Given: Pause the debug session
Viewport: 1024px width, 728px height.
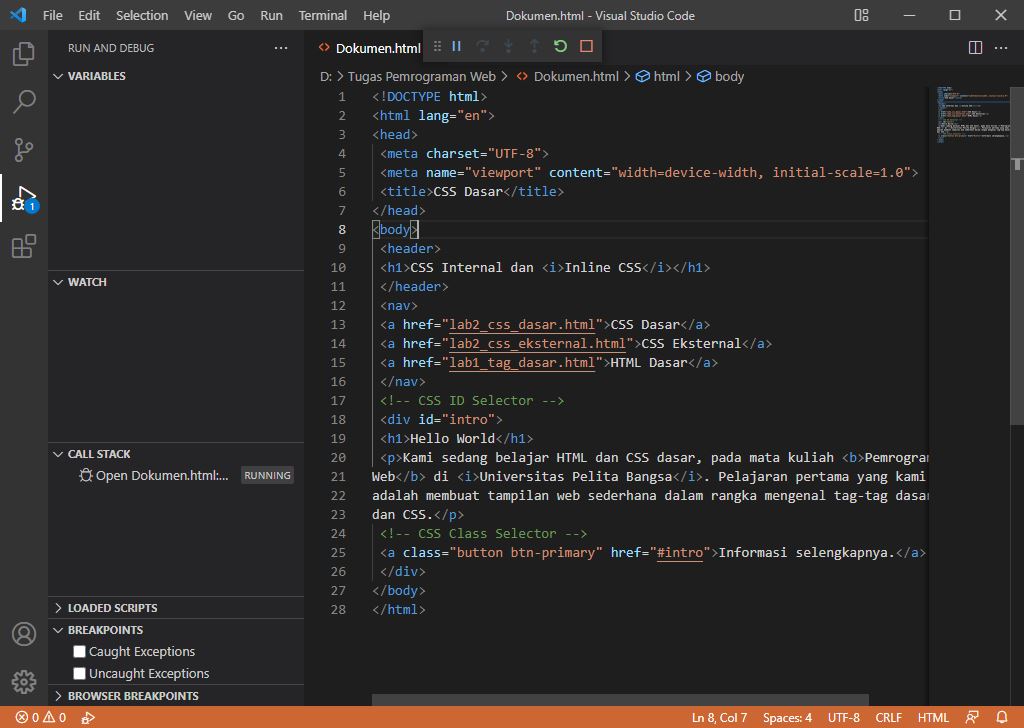Looking at the screenshot, I should (x=456, y=46).
